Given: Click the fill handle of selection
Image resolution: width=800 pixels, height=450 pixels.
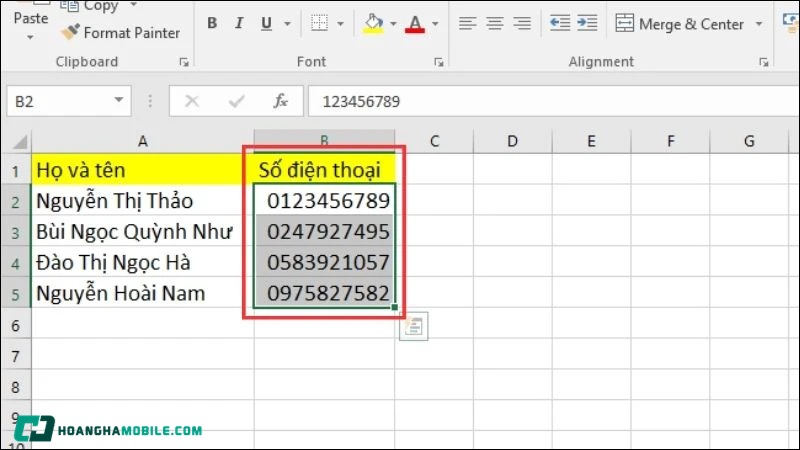Looking at the screenshot, I should [394, 307].
